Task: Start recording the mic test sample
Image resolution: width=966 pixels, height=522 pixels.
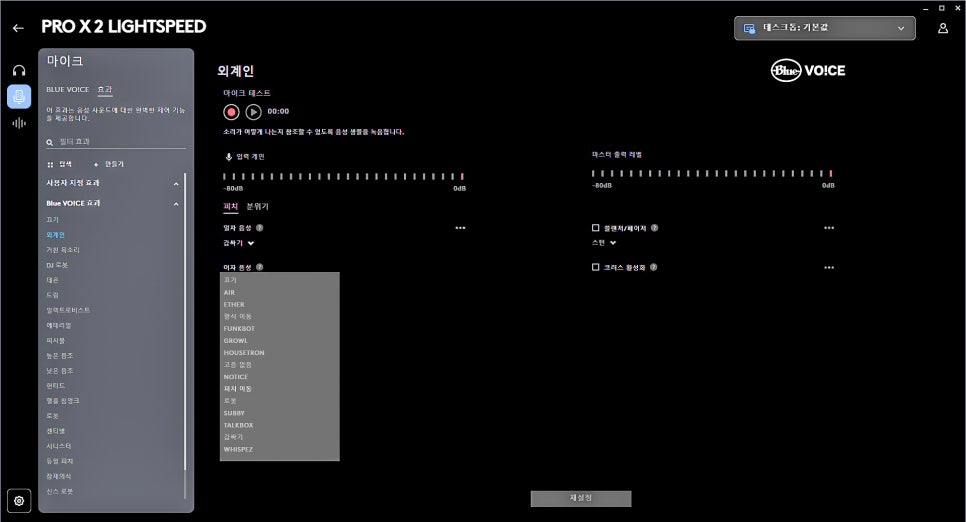Action: [x=231, y=112]
